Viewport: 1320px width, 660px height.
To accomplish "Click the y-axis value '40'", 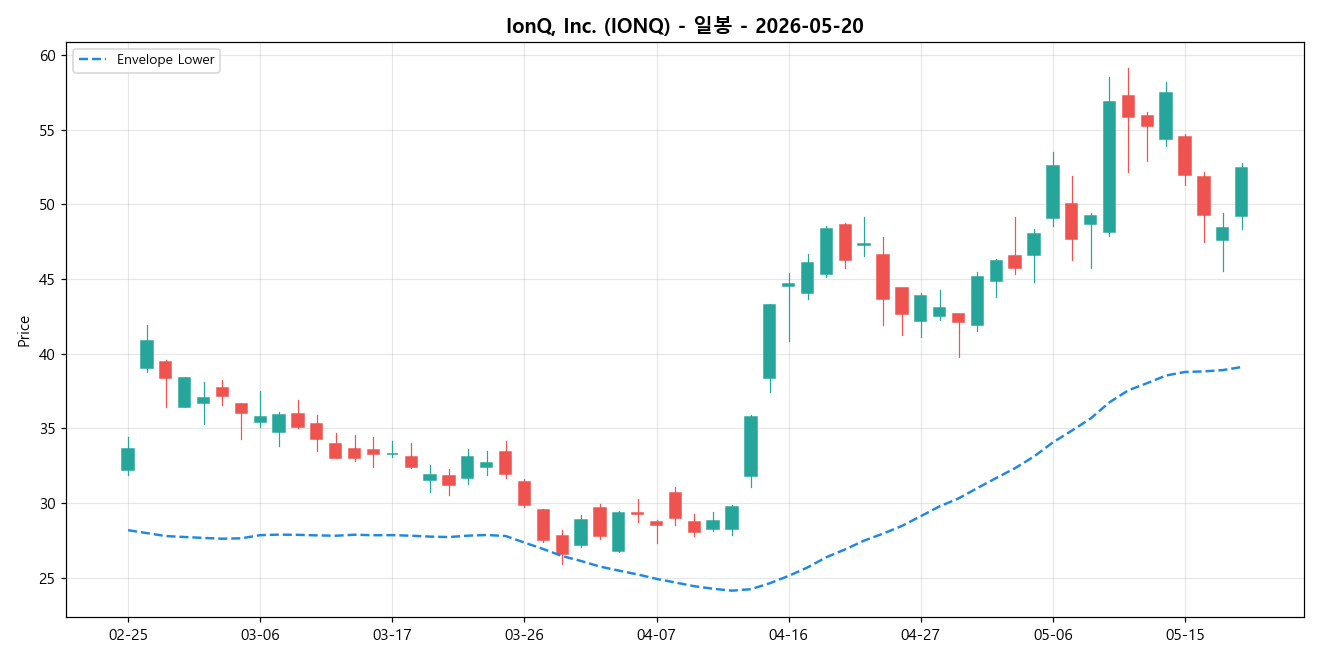I will pyautogui.click(x=50, y=354).
